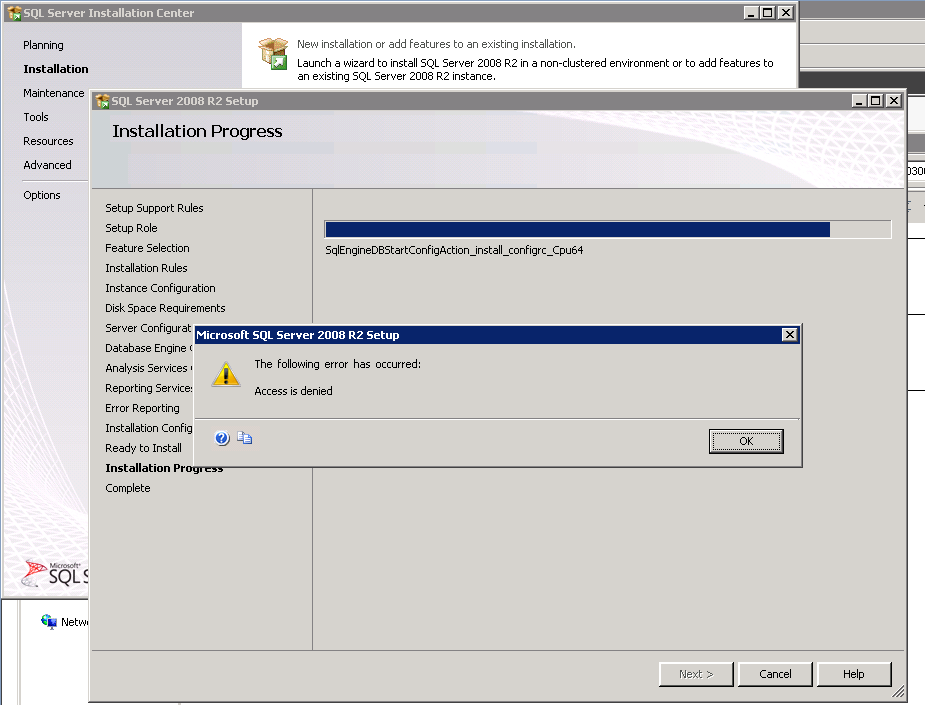The width and height of the screenshot is (925, 705).
Task: Click the disabled Next button
Action: click(696, 674)
